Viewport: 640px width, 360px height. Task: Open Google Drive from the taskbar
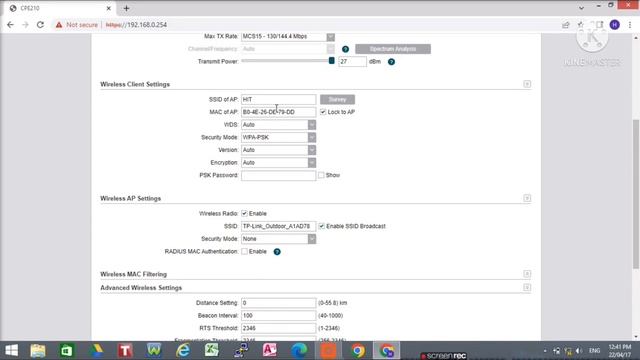tap(96, 351)
